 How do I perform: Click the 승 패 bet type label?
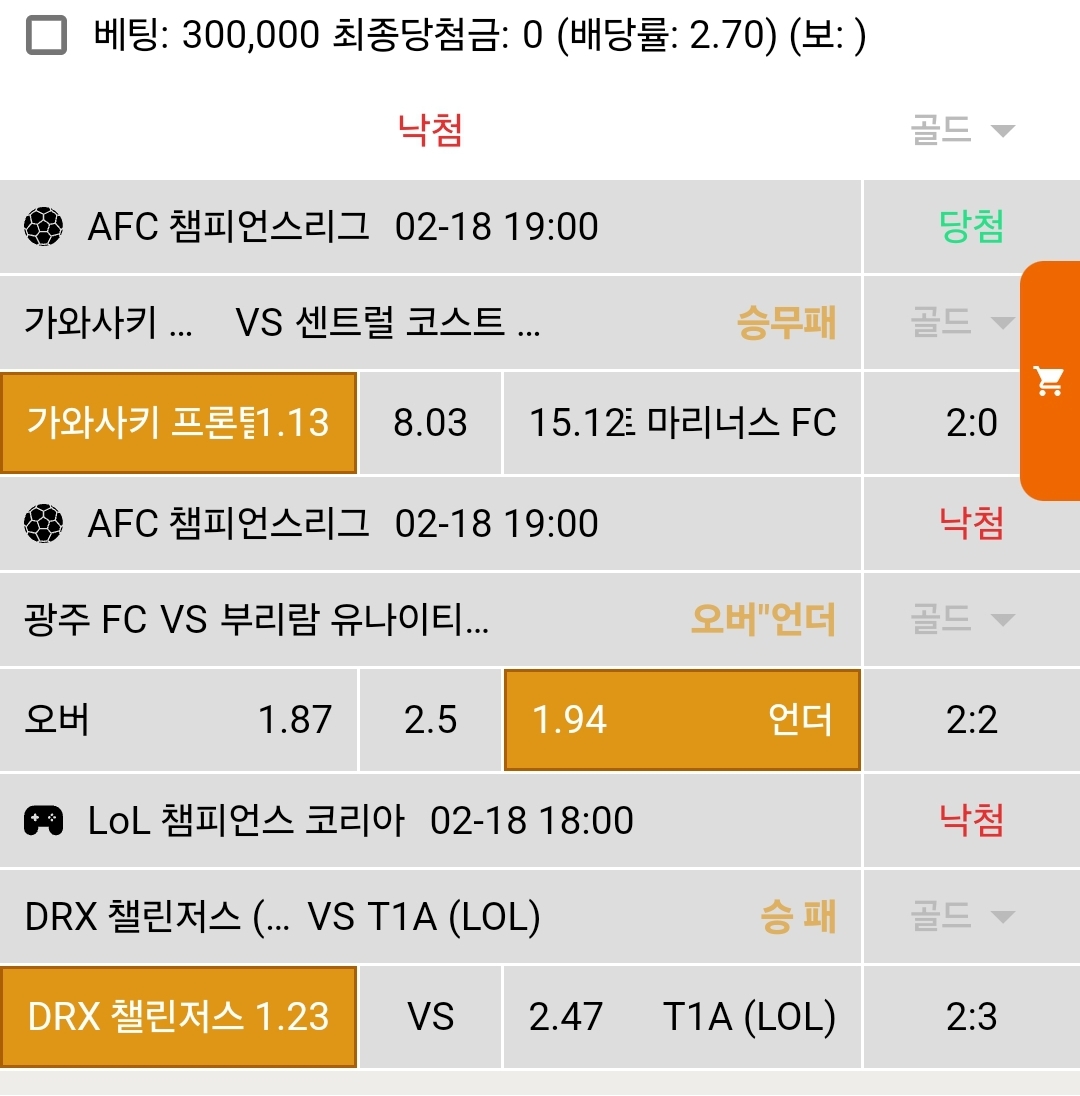click(x=798, y=917)
